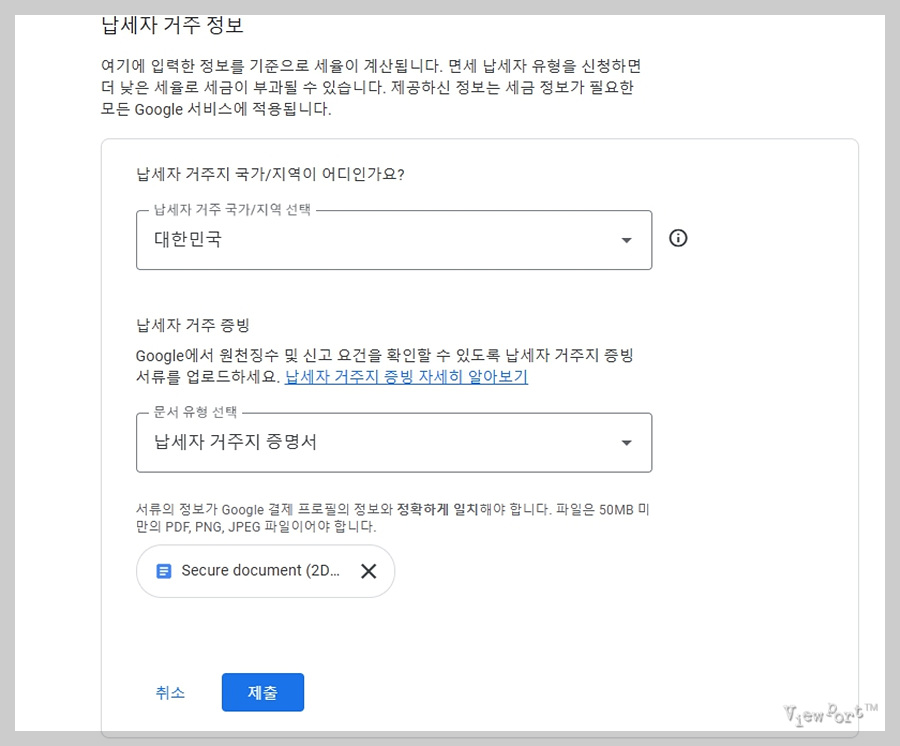The height and width of the screenshot is (746, 900).
Task: Submit the form with 제출 button
Action: [263, 692]
